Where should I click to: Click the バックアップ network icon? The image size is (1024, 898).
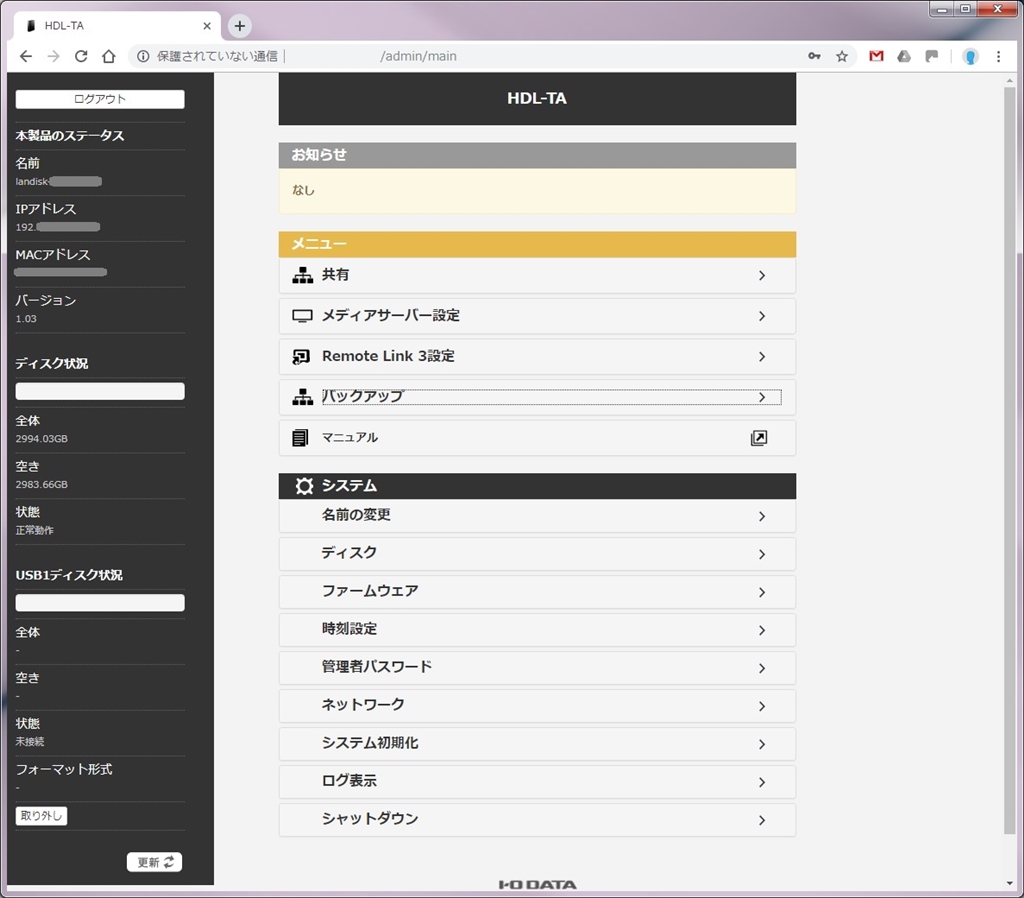pyautogui.click(x=302, y=396)
